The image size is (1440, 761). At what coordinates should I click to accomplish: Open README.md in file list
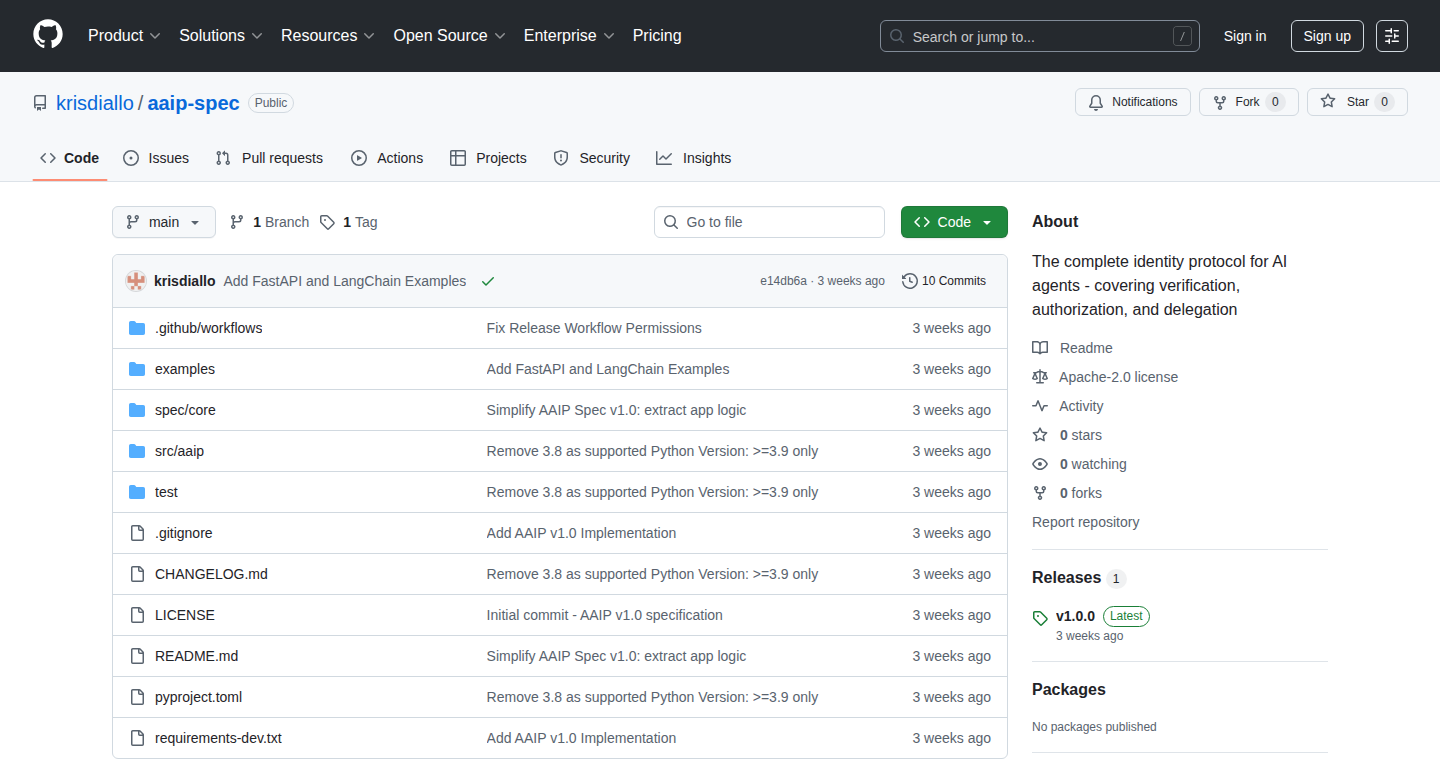tap(196, 656)
